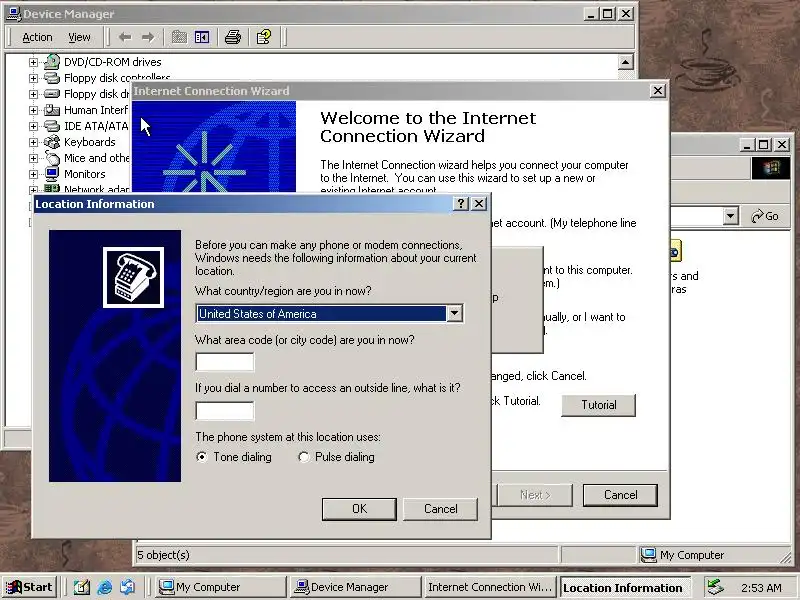The width and height of the screenshot is (800, 600).
Task: Select the Keyboards tree item label
Action: coord(90,142)
